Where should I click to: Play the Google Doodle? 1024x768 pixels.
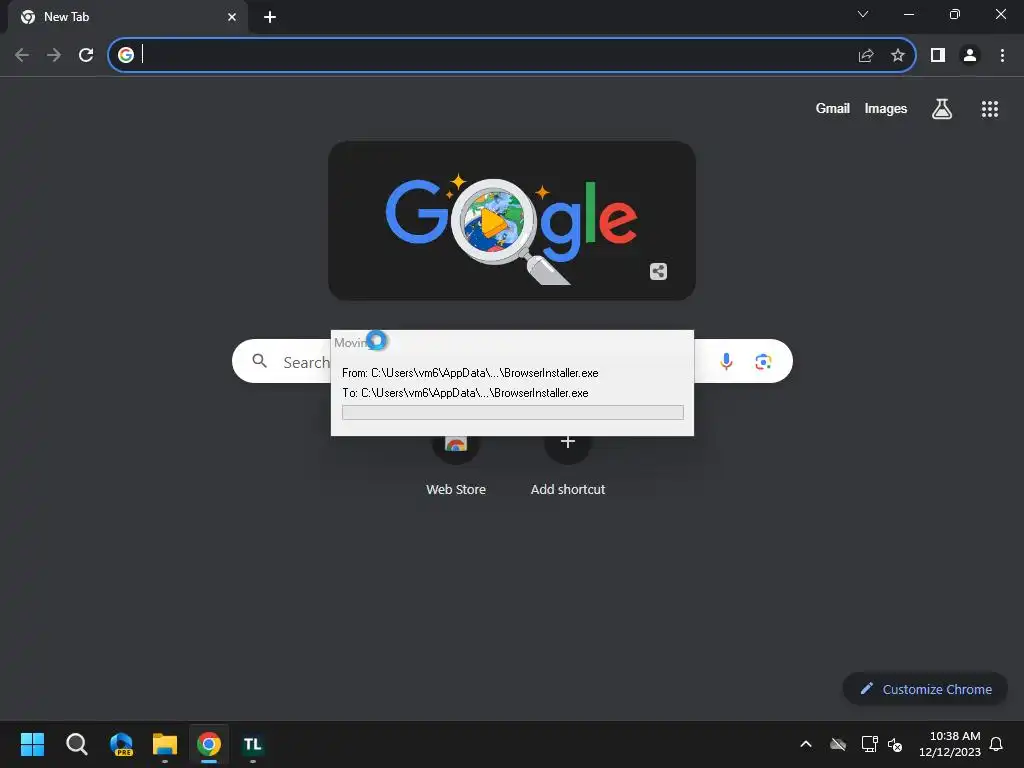tap(493, 222)
